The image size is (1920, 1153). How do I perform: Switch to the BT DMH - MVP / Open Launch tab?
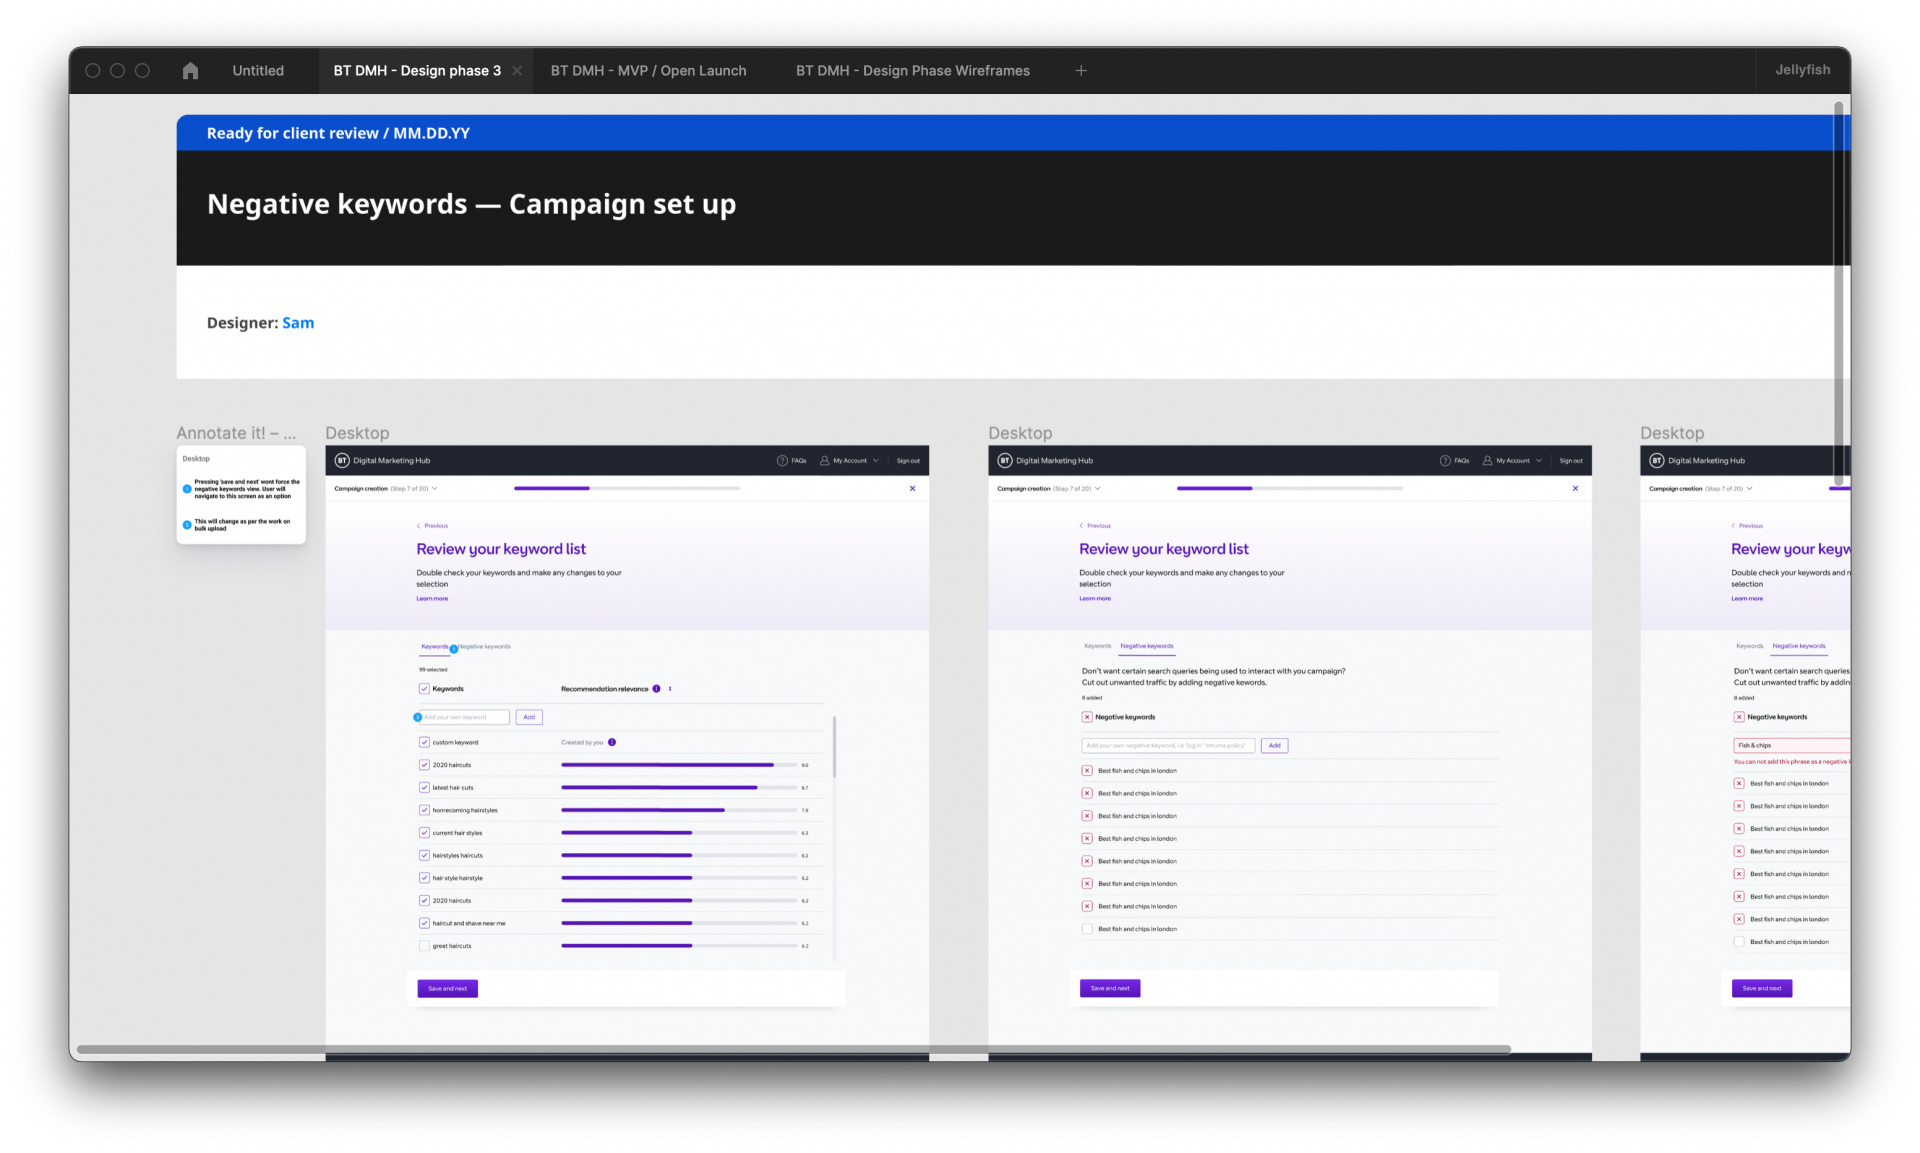pos(648,71)
